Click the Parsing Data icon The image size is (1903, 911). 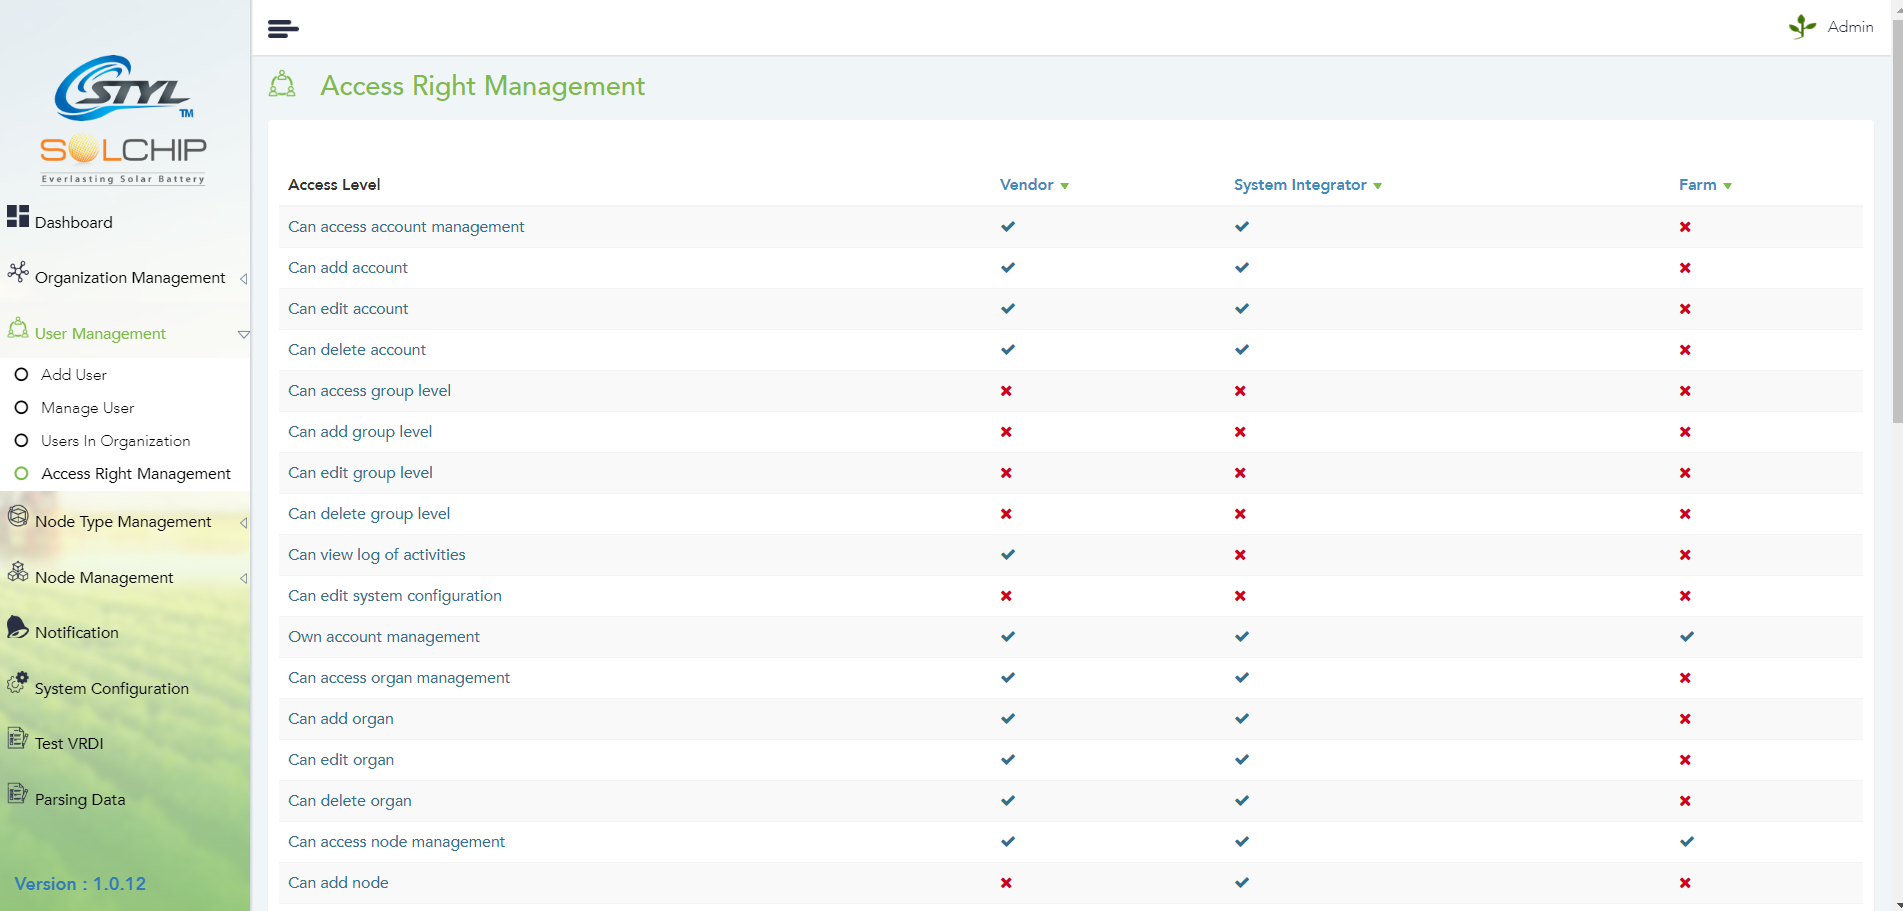click(18, 794)
